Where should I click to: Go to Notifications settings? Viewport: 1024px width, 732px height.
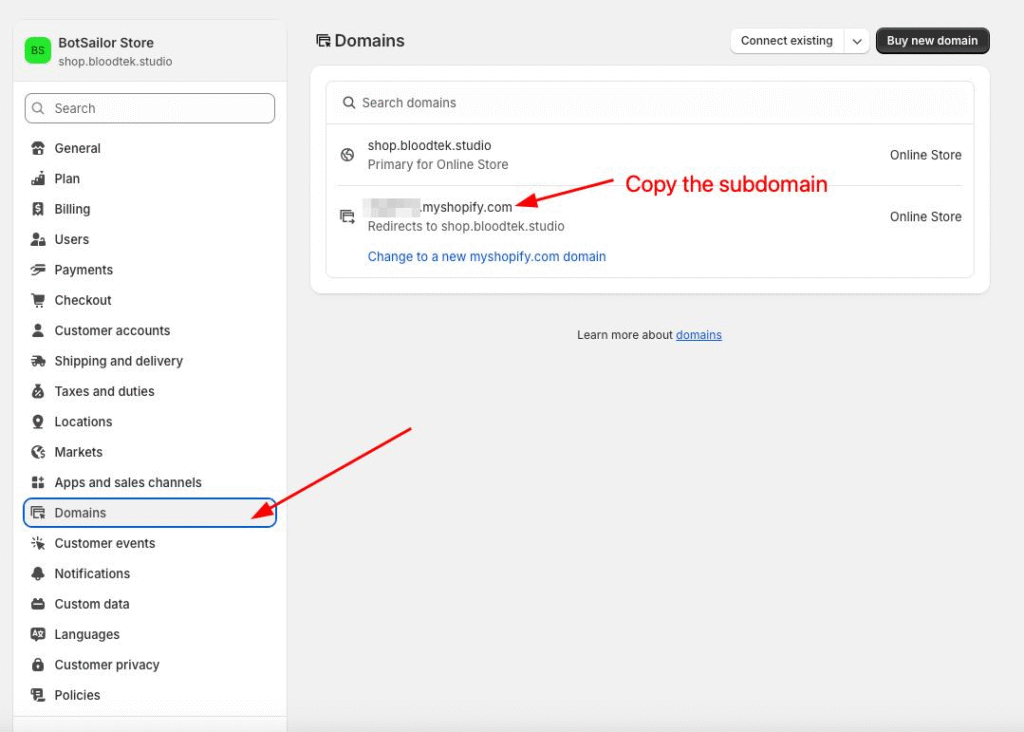tap(150, 573)
